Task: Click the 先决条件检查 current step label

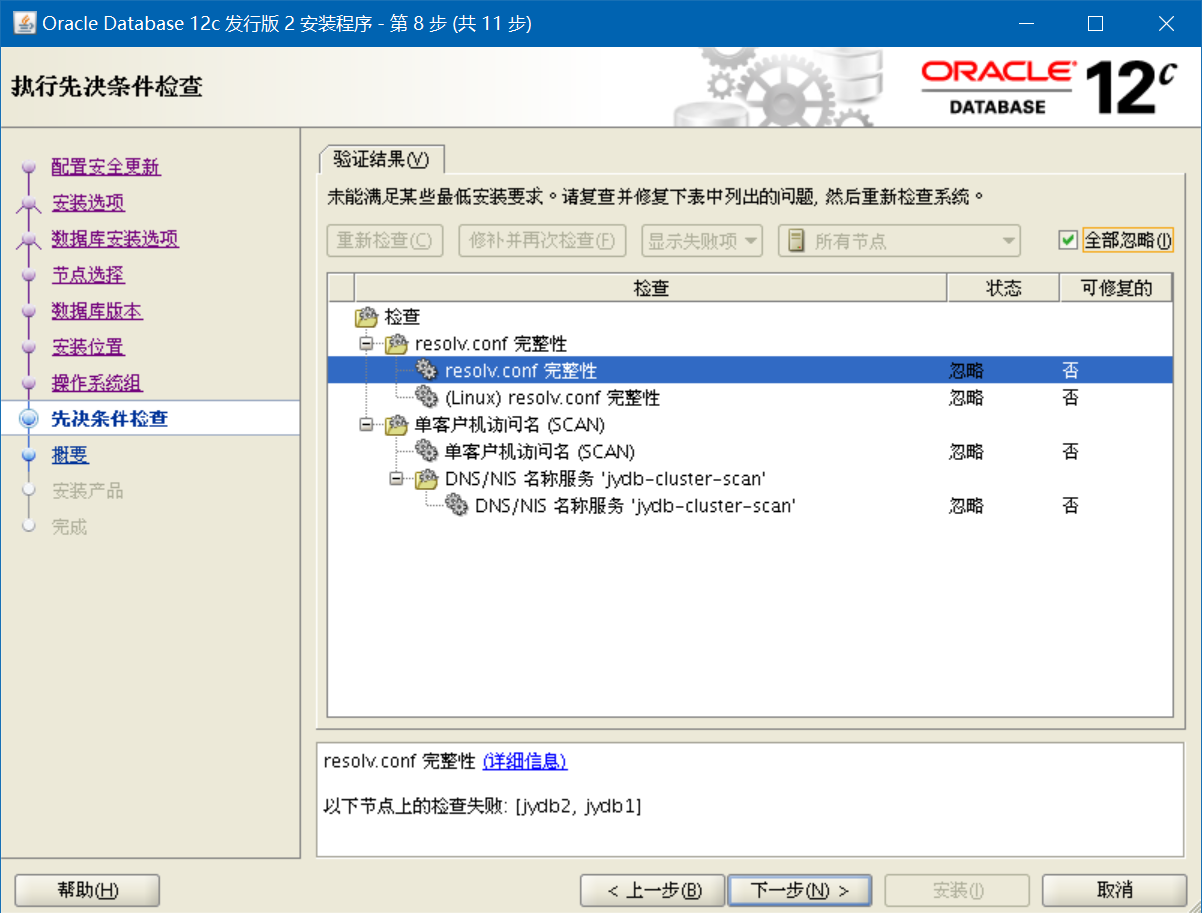Action: (x=109, y=419)
